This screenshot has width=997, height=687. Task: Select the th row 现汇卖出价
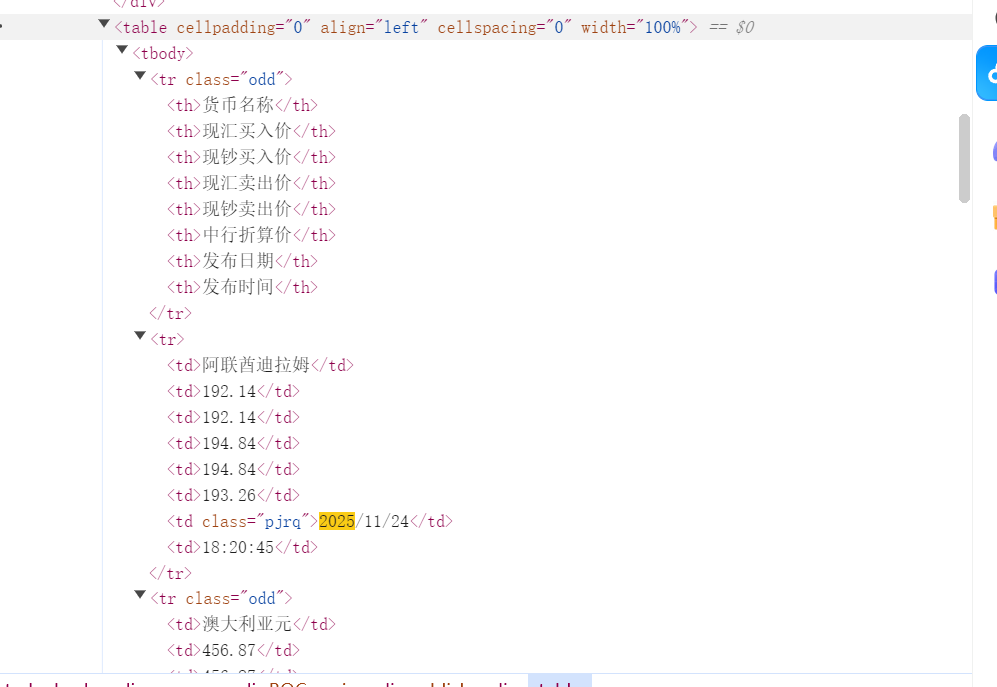(x=251, y=183)
